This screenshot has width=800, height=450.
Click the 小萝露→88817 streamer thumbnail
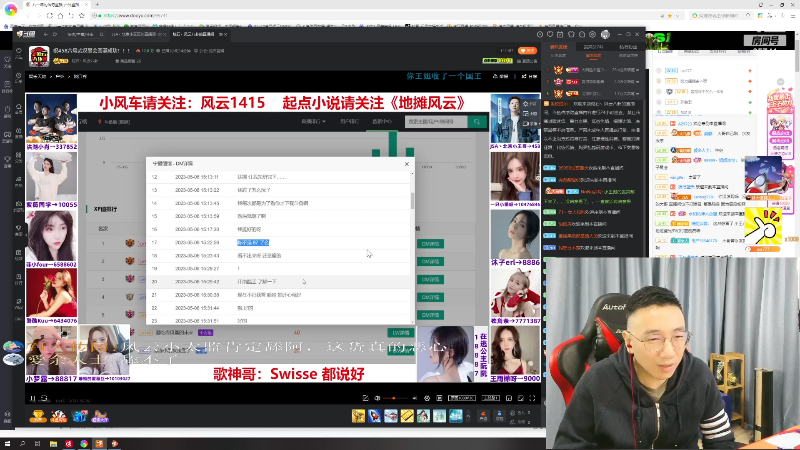tap(52, 354)
